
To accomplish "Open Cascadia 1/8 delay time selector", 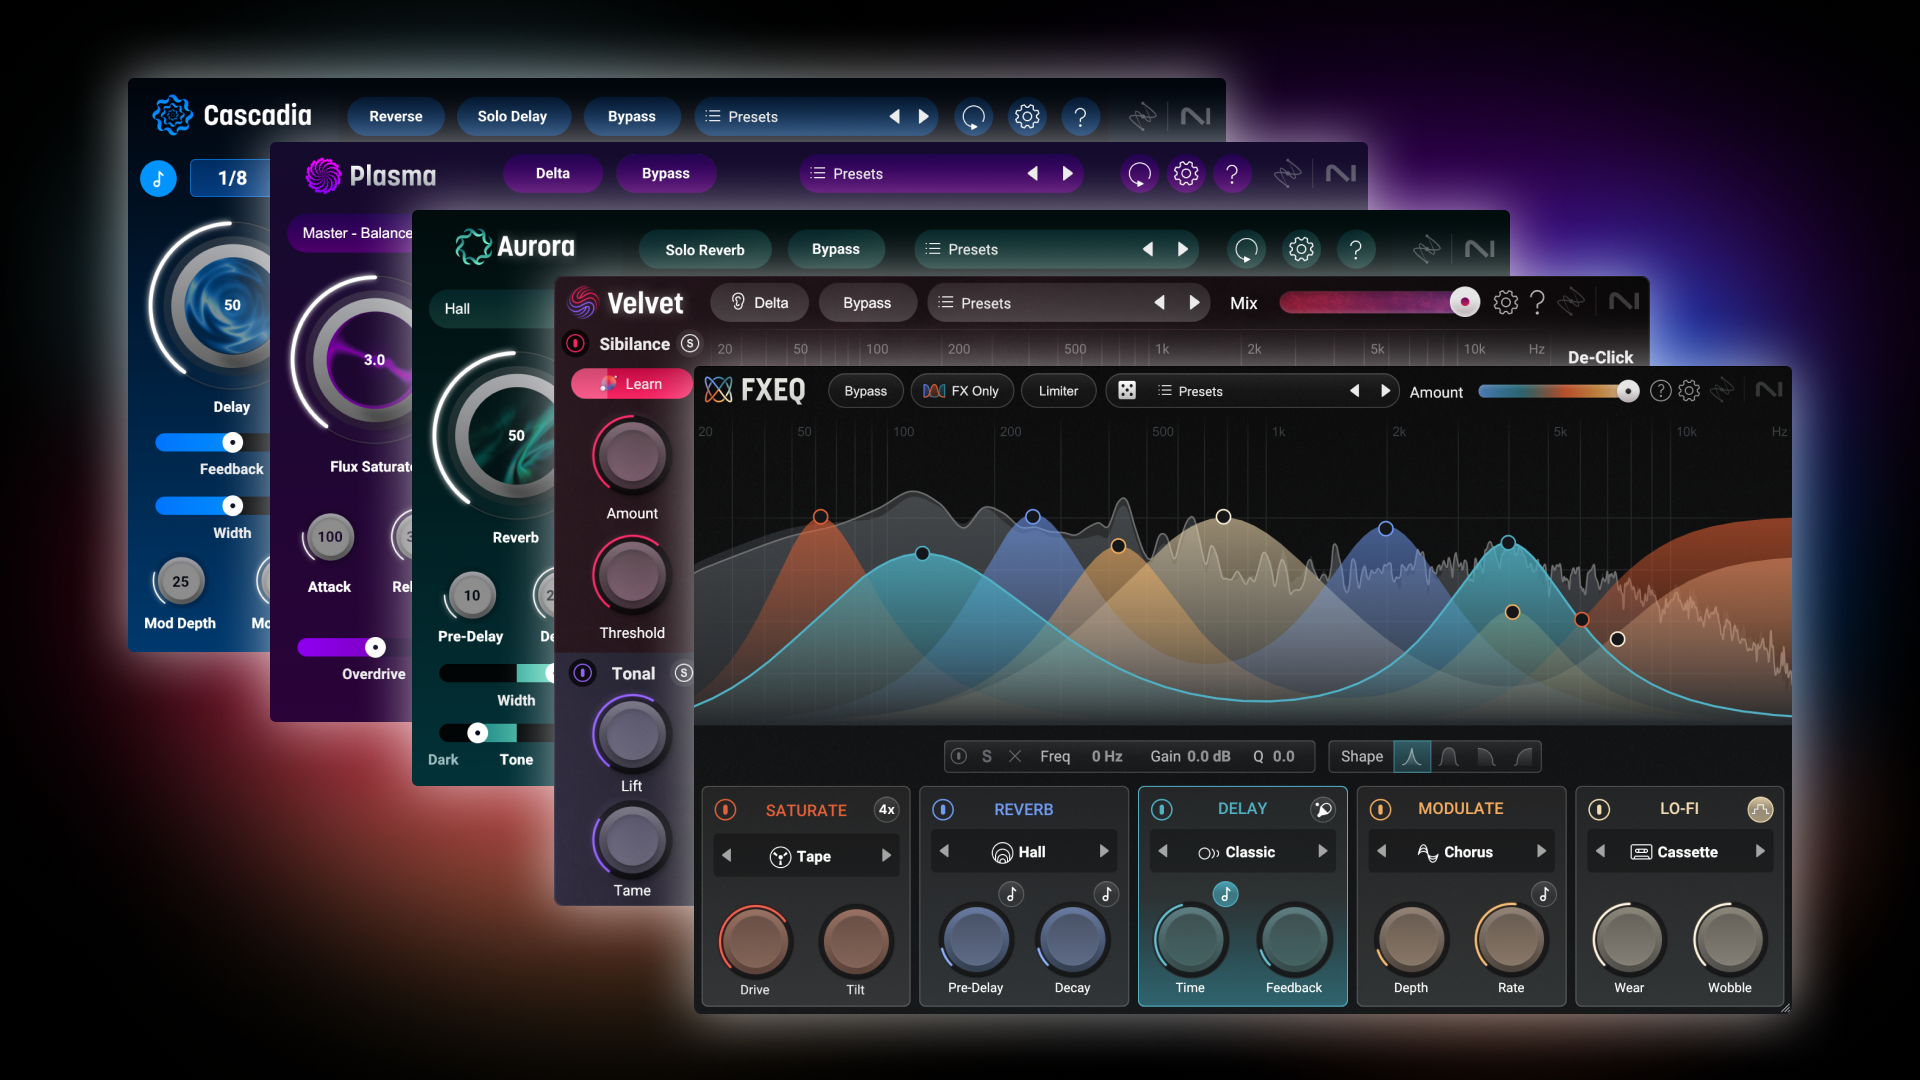I will coord(231,179).
